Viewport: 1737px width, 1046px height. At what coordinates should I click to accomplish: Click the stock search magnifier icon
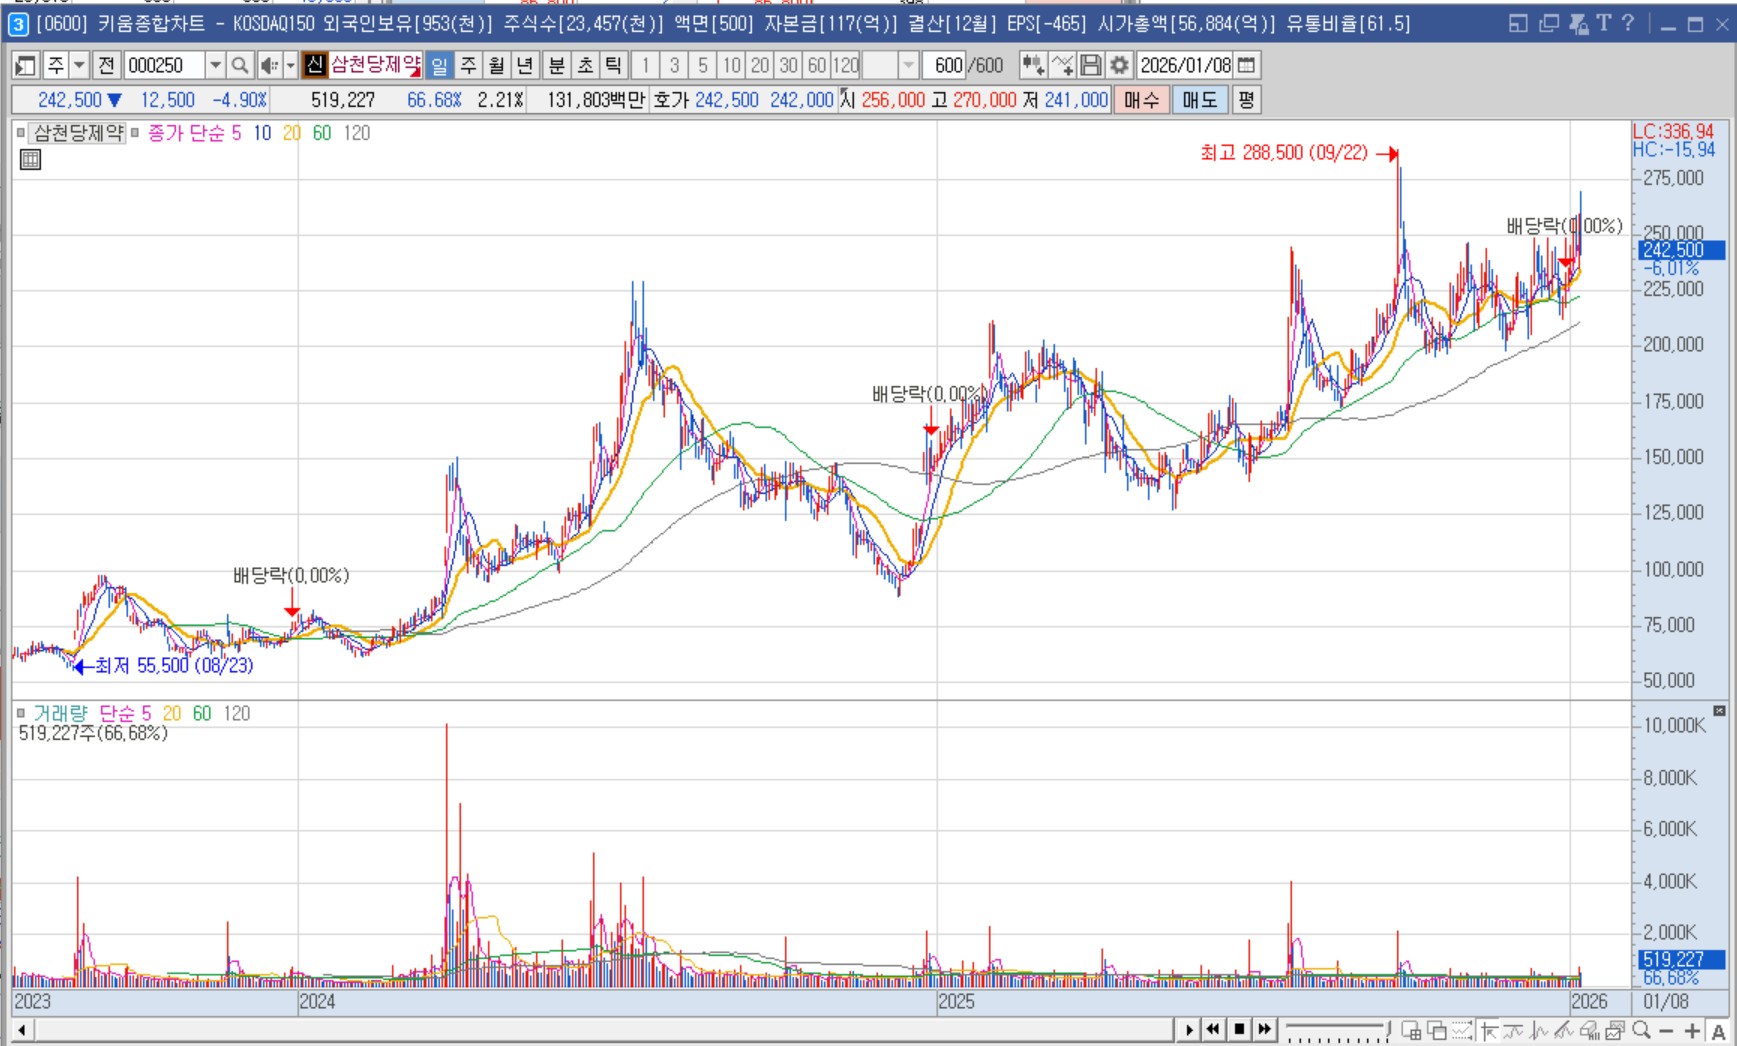pyautogui.click(x=240, y=66)
